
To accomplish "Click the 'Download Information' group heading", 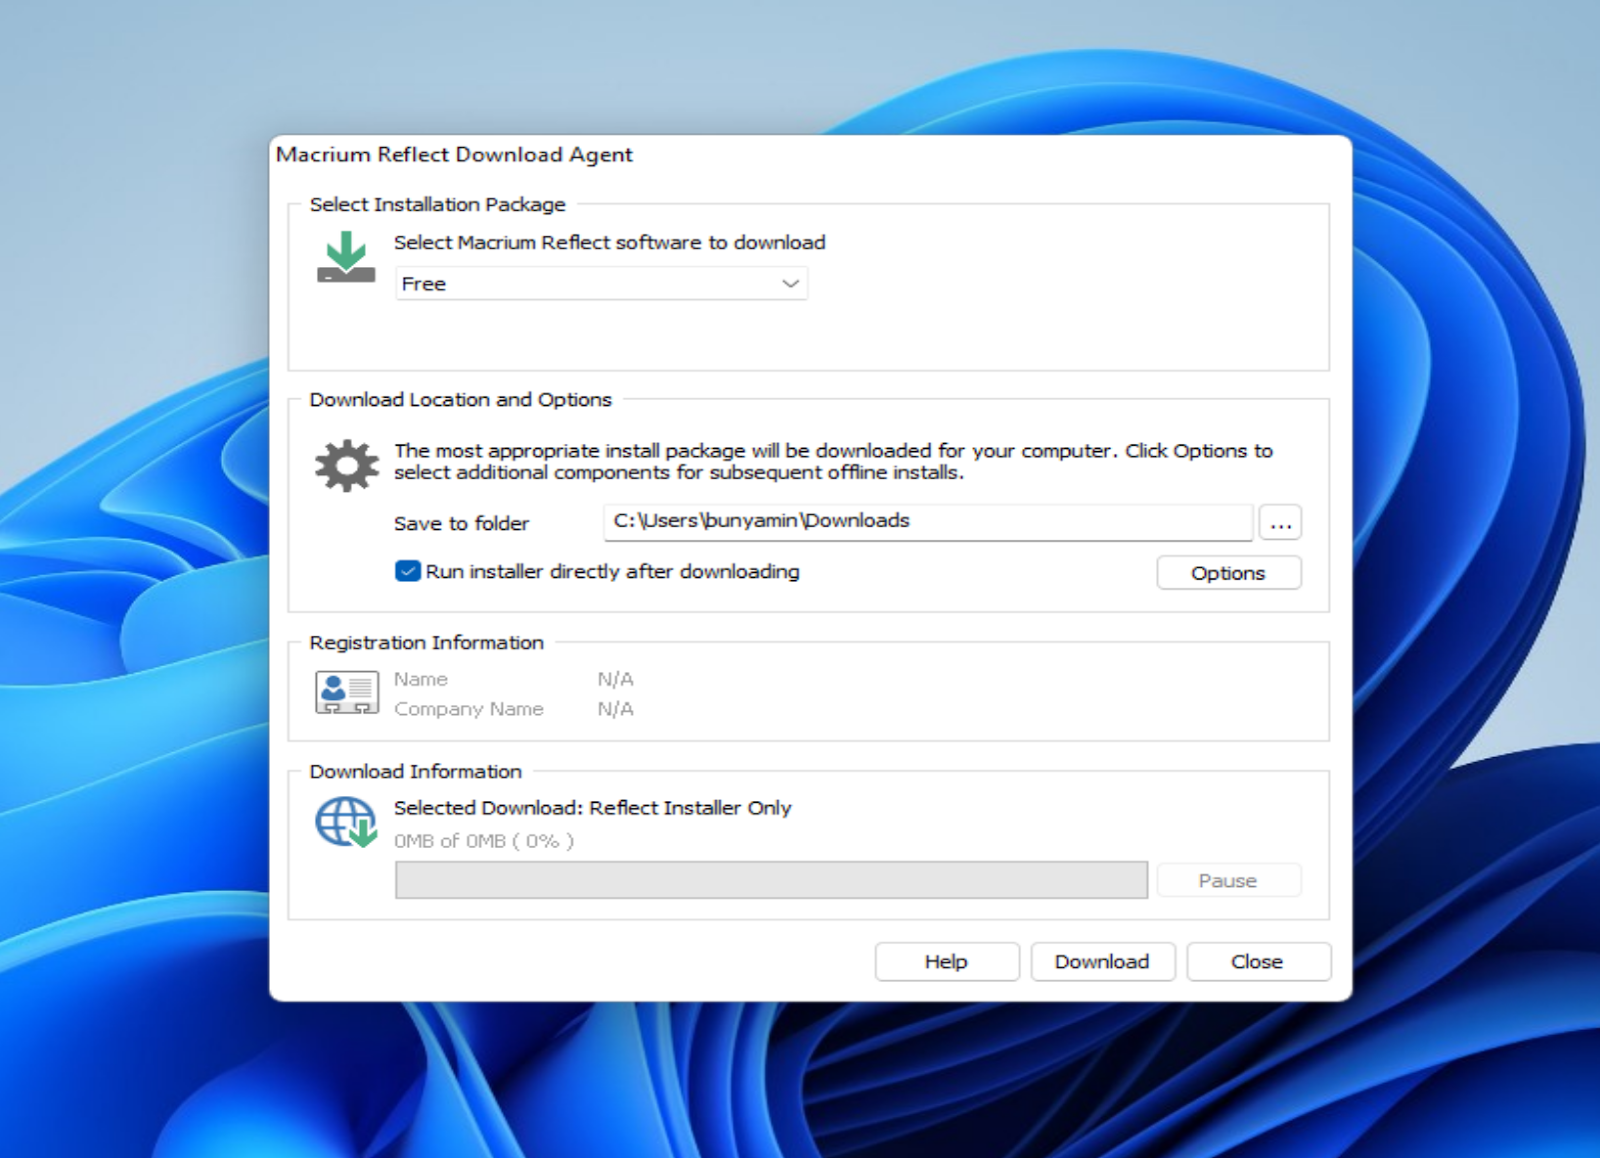I will [415, 772].
